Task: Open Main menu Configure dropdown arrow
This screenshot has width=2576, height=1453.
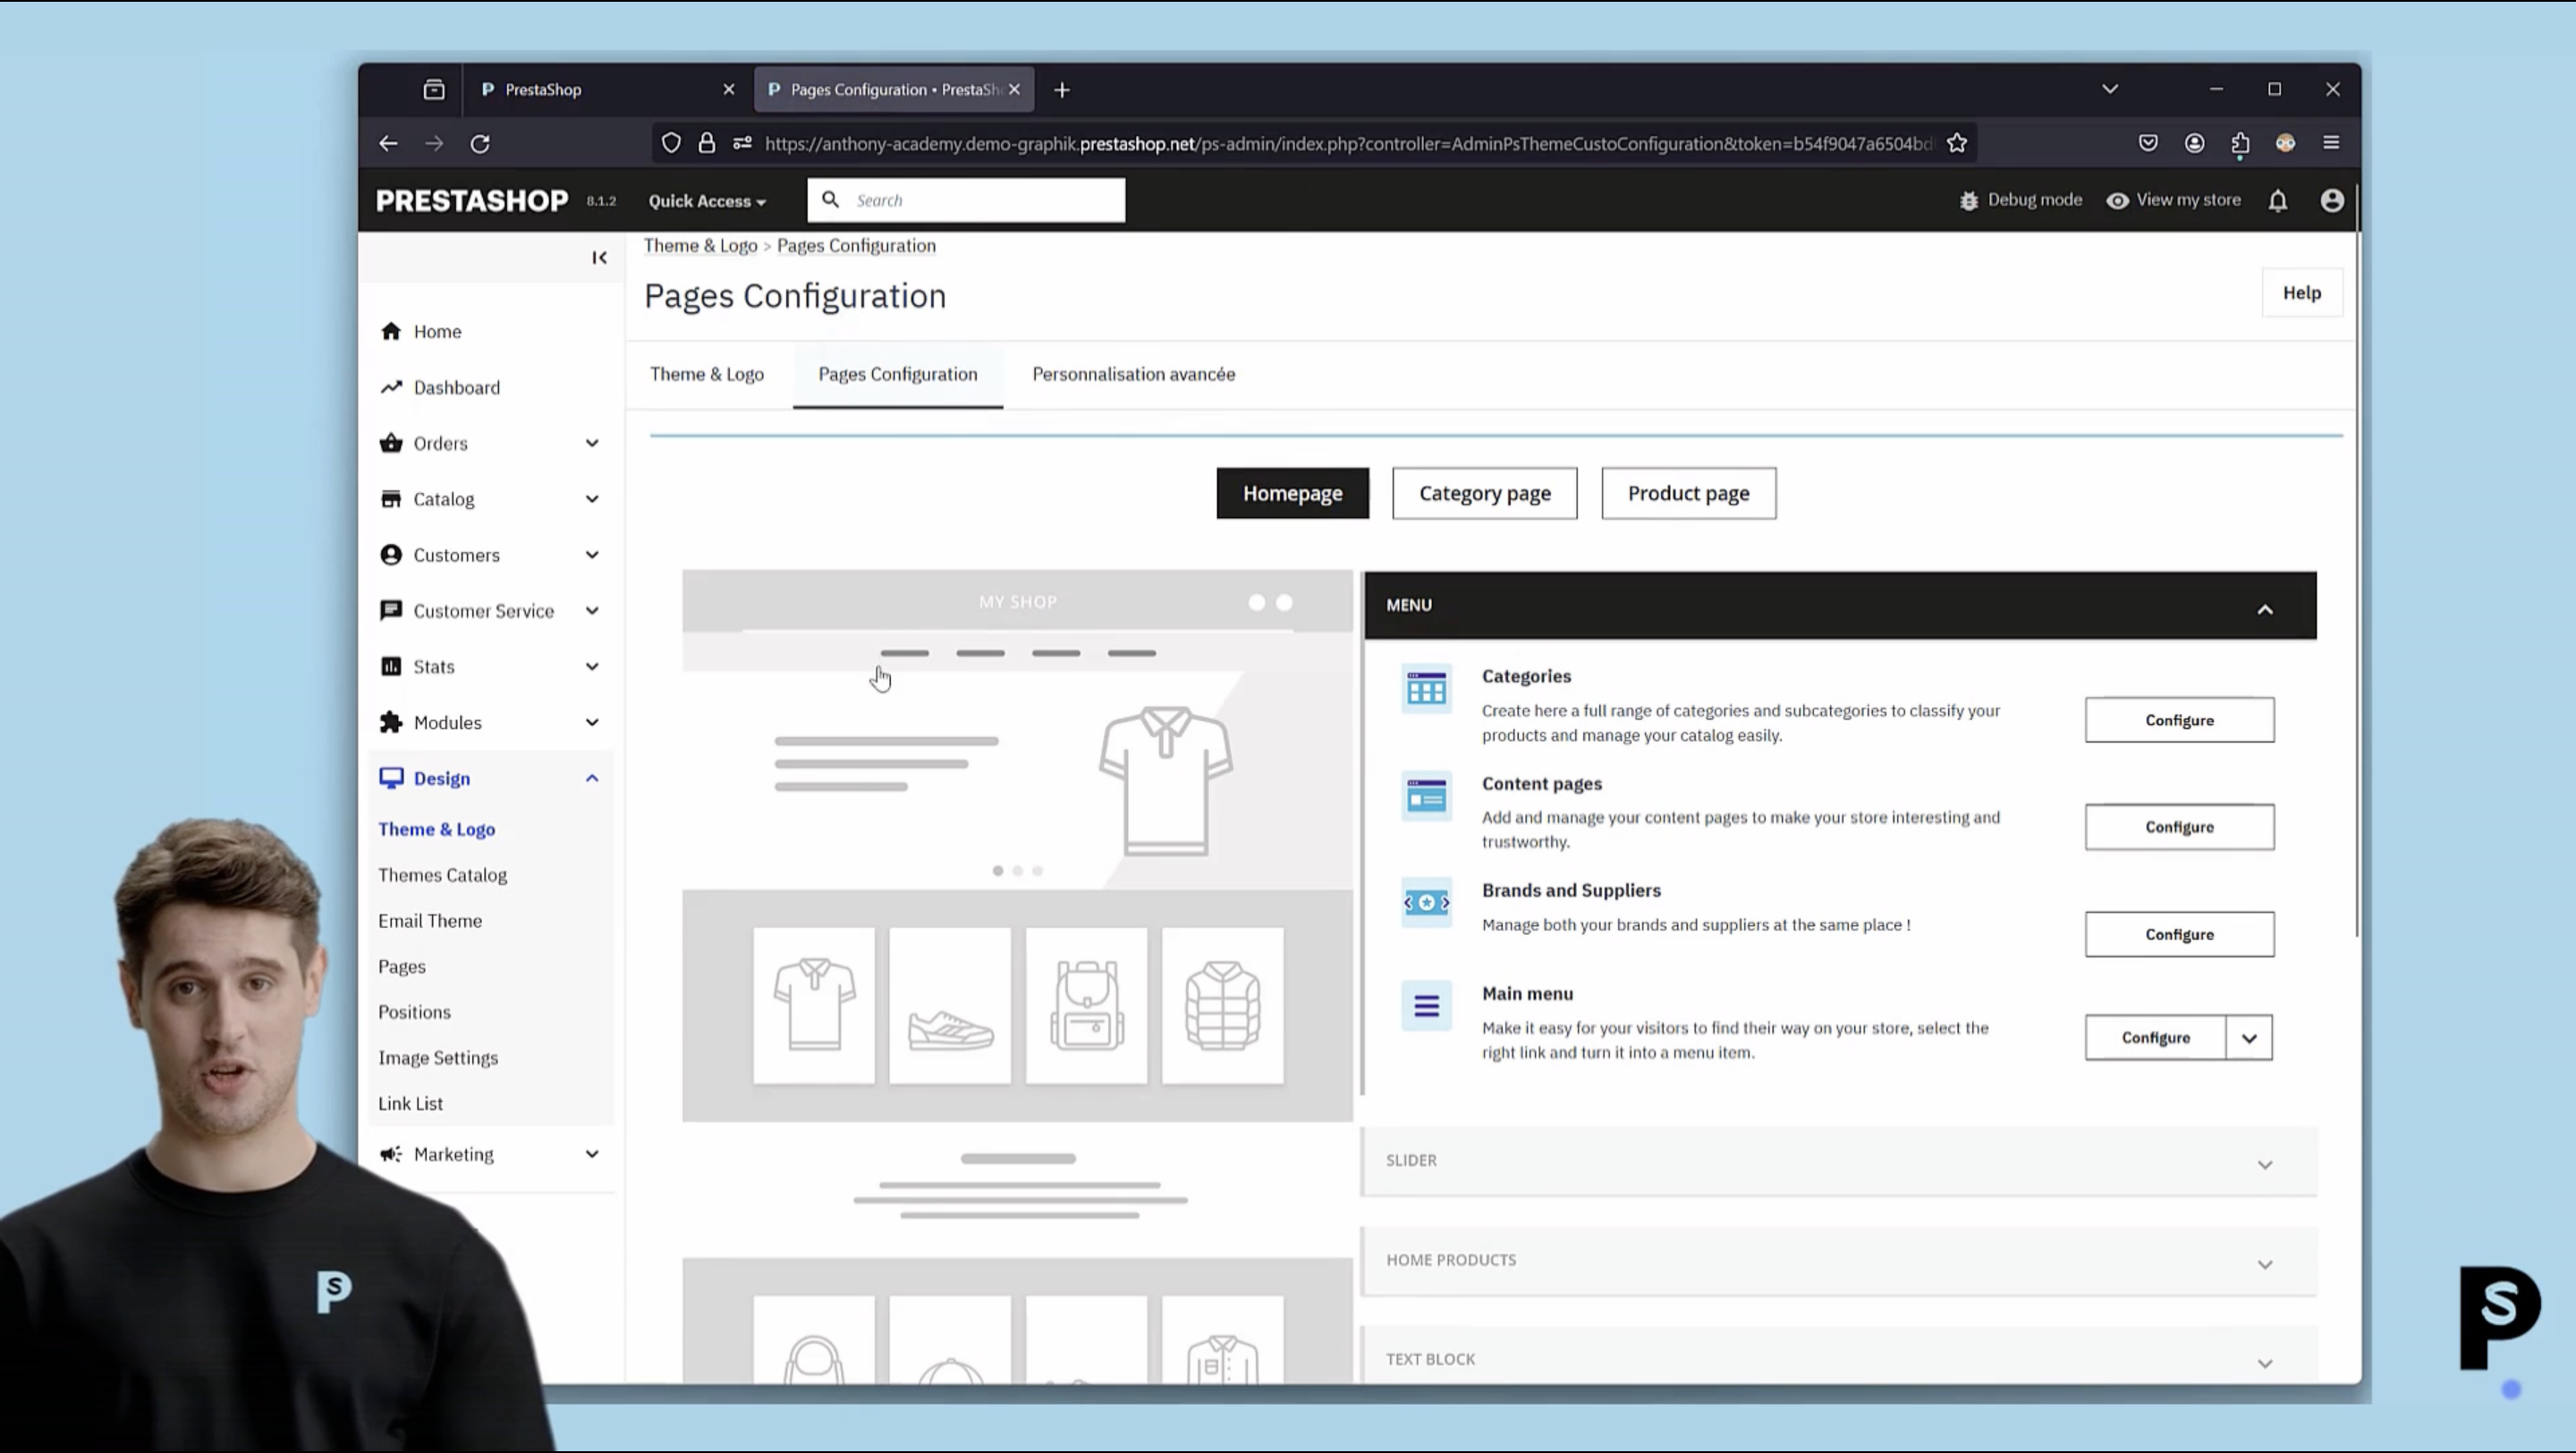Action: click(2249, 1038)
